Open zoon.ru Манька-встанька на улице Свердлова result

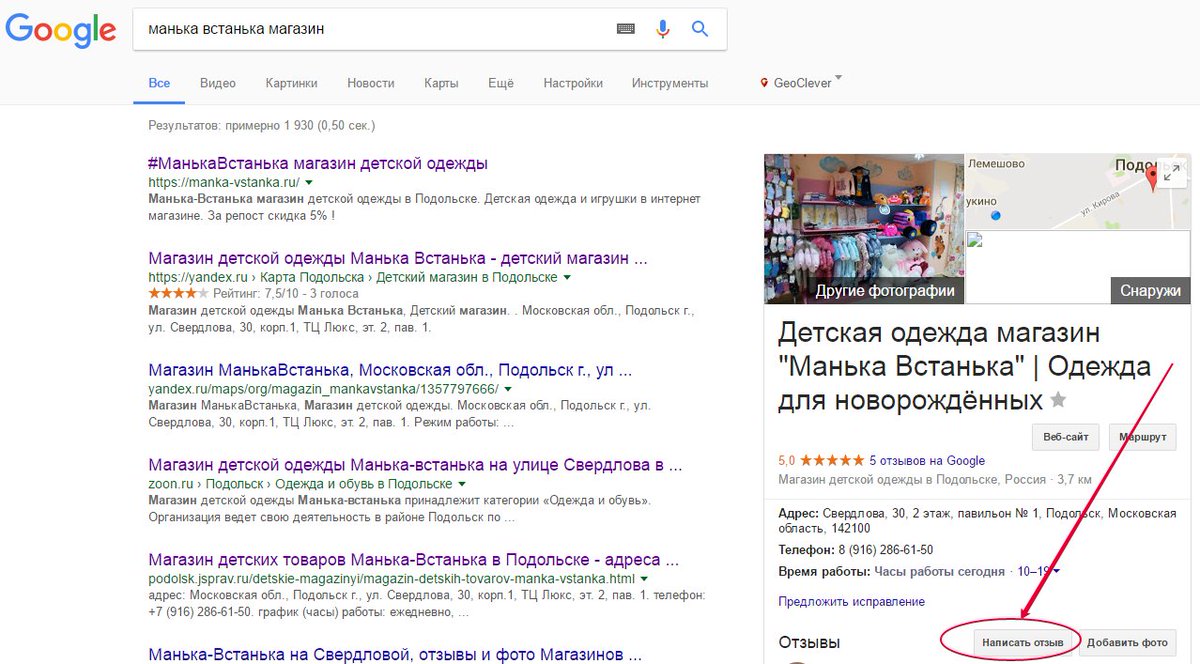[x=415, y=465]
